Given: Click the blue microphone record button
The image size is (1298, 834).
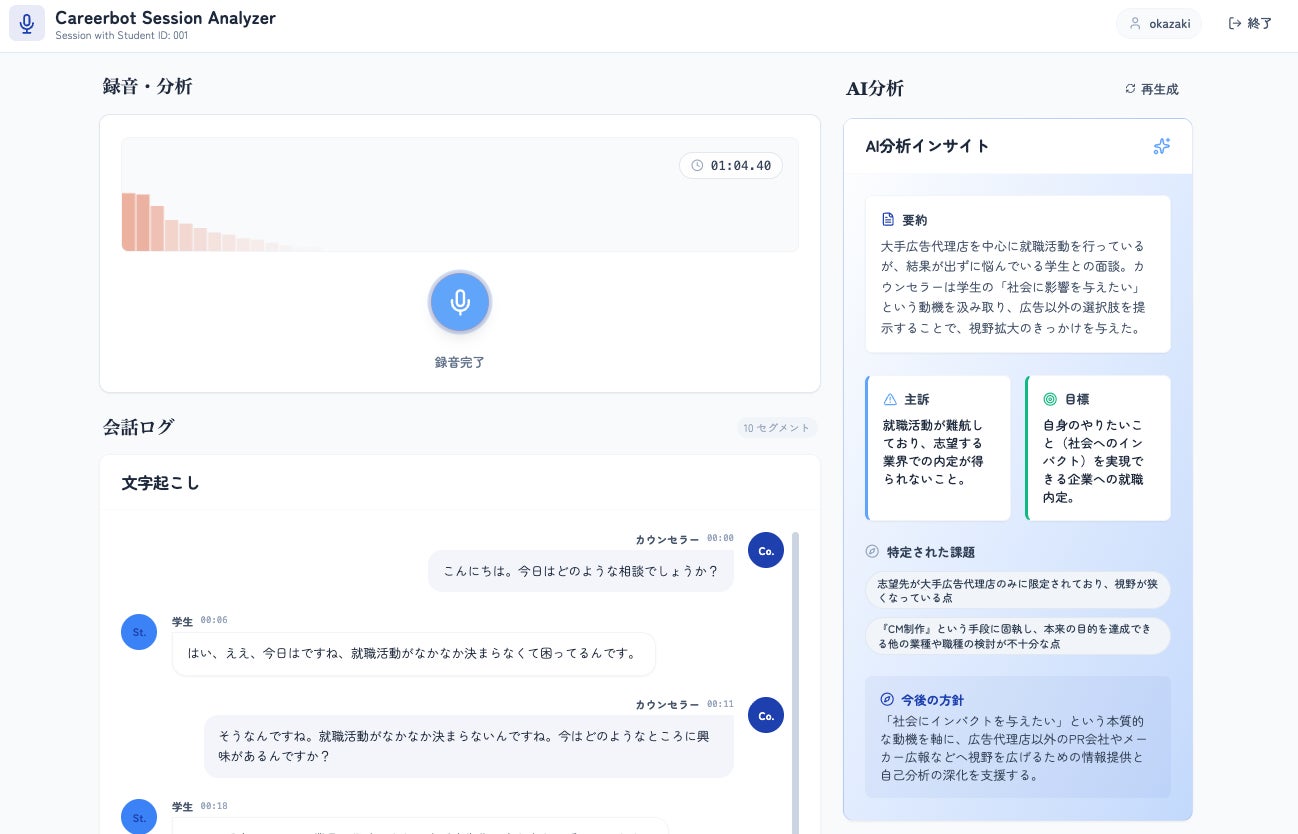Looking at the screenshot, I should coord(460,302).
